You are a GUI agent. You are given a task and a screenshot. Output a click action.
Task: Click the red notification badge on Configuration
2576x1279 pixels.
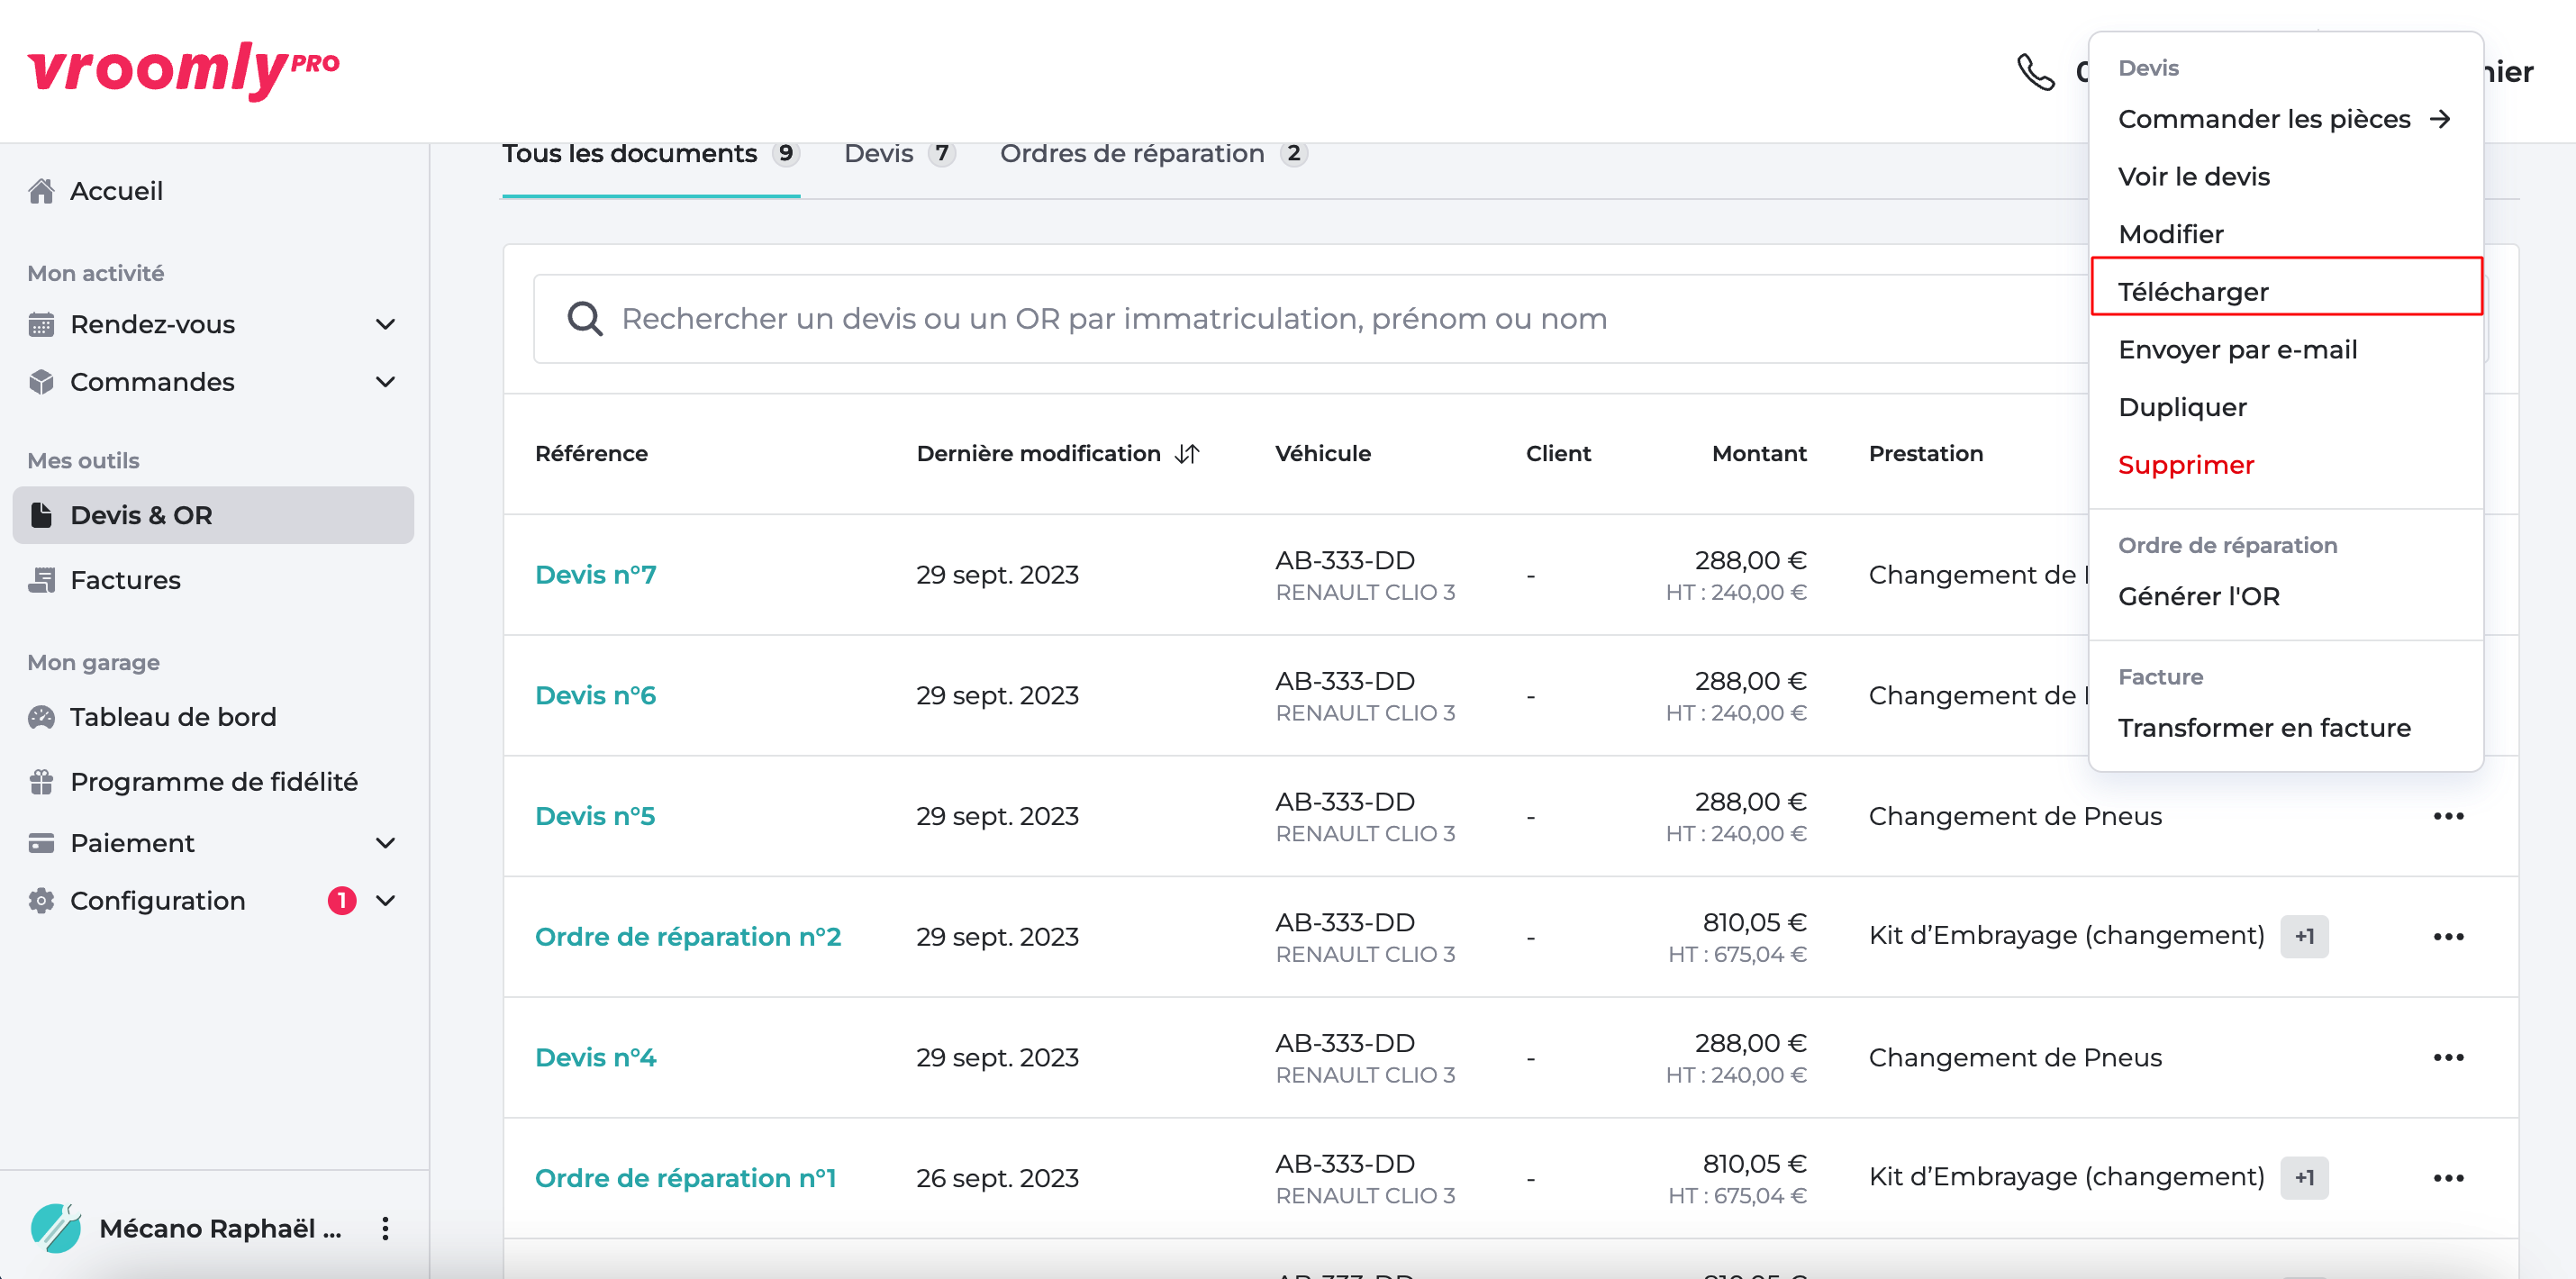pyautogui.click(x=342, y=901)
